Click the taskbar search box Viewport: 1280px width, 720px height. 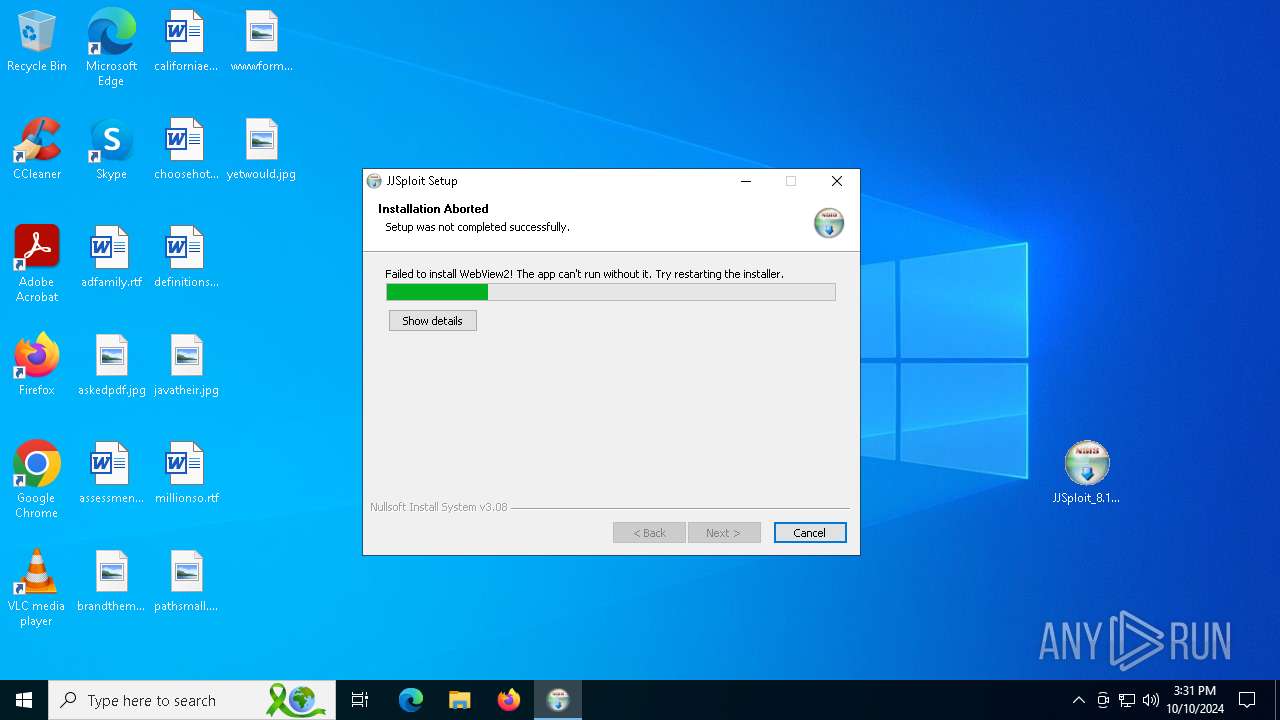(x=193, y=700)
